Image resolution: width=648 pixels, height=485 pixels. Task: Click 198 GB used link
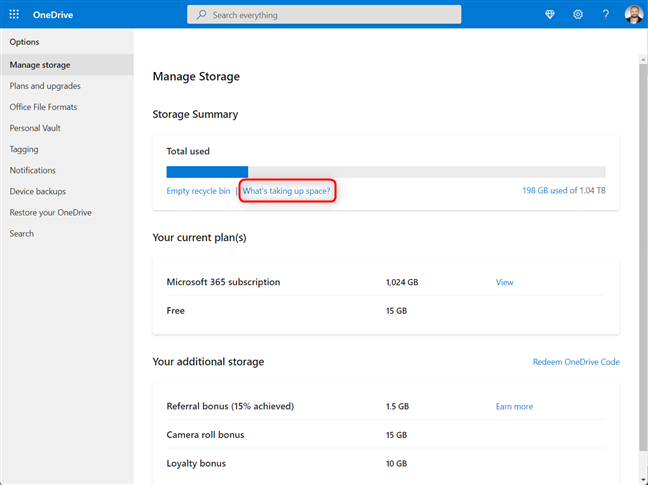(x=545, y=190)
